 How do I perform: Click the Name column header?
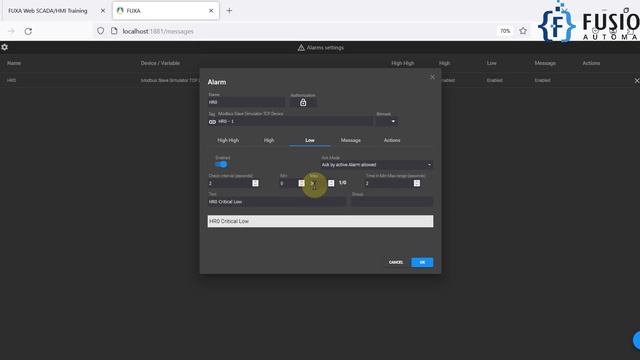click(x=14, y=63)
